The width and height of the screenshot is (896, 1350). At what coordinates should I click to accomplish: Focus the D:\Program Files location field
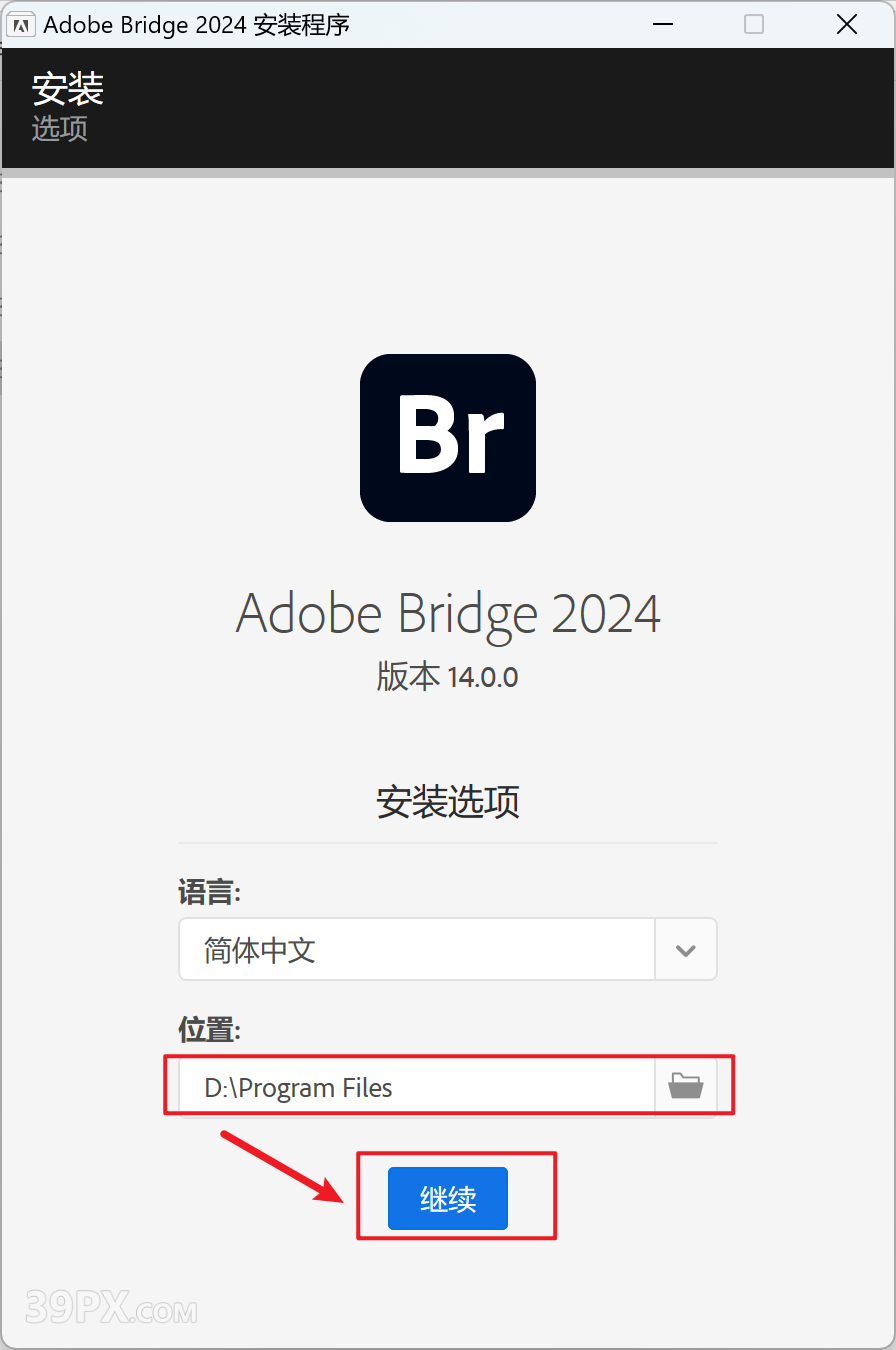click(417, 1086)
